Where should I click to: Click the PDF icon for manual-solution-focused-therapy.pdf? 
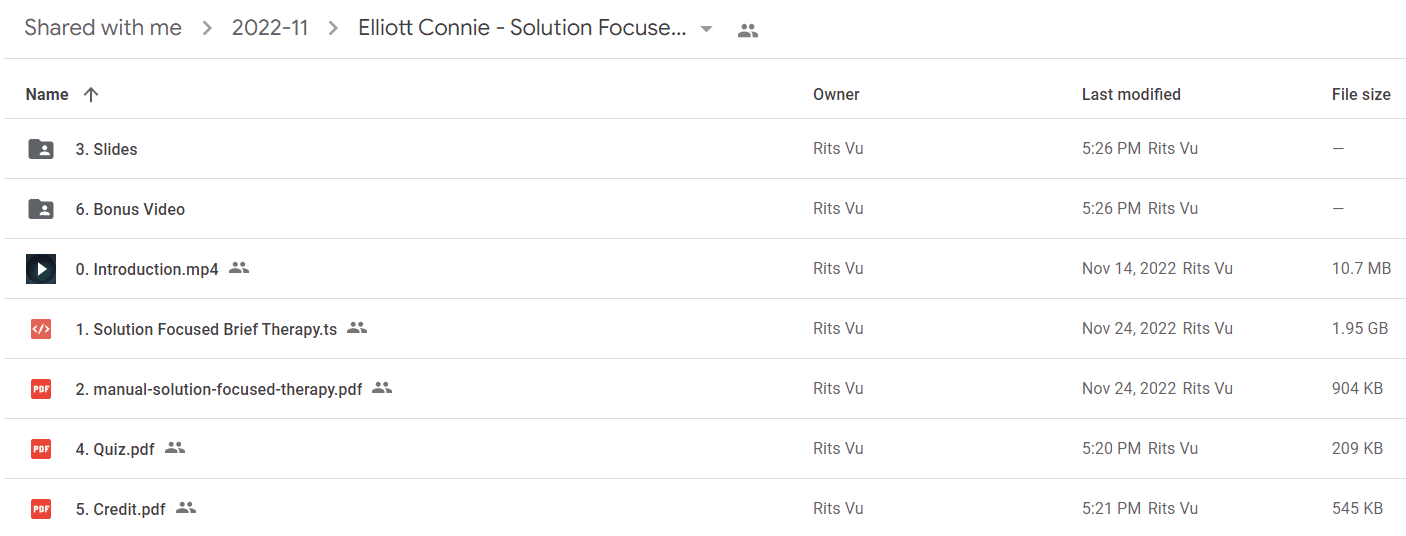tap(41, 389)
